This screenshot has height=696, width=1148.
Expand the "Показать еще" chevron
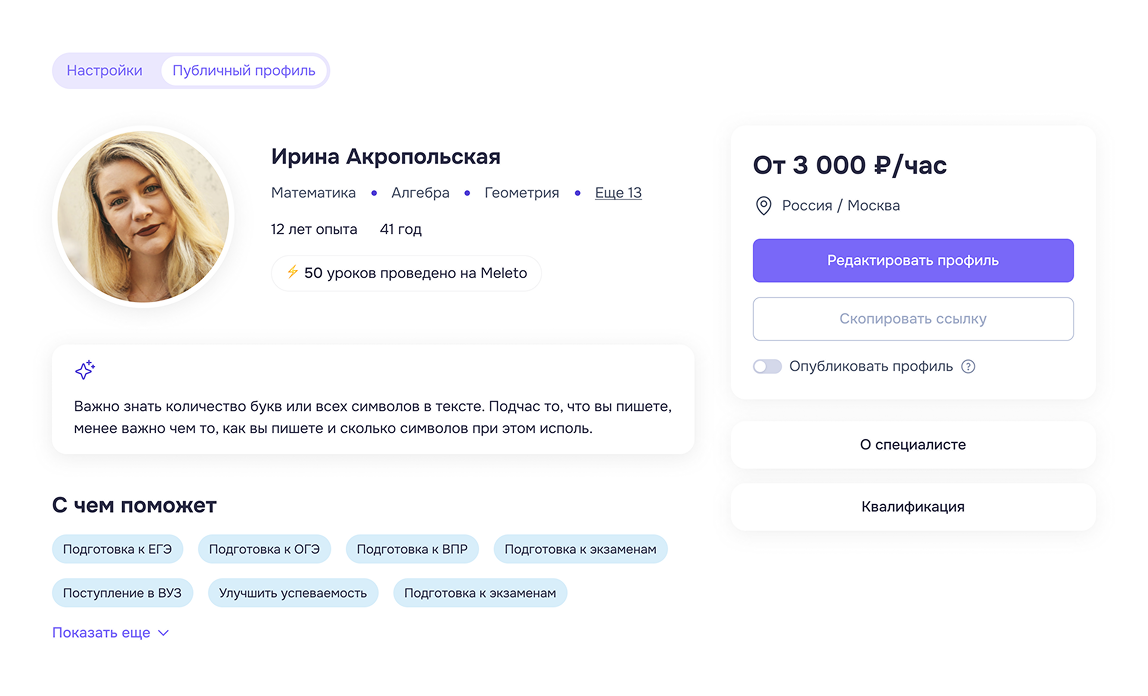tap(164, 633)
